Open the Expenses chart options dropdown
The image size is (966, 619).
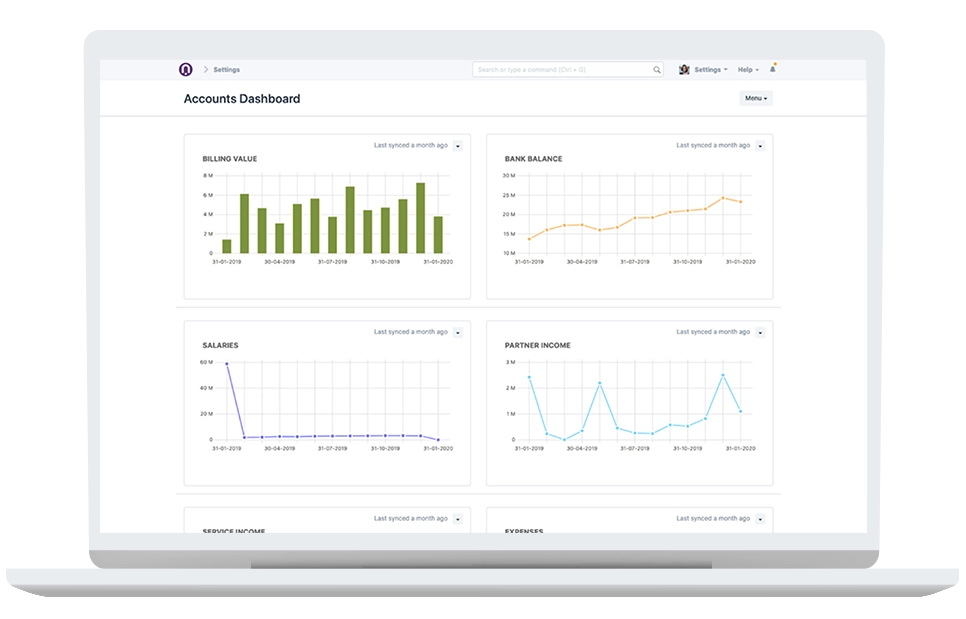pos(760,519)
